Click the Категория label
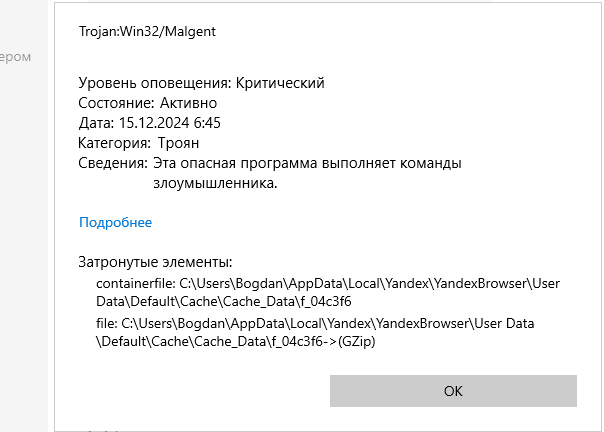Screen dimensions: 604x432 [x=114, y=142]
